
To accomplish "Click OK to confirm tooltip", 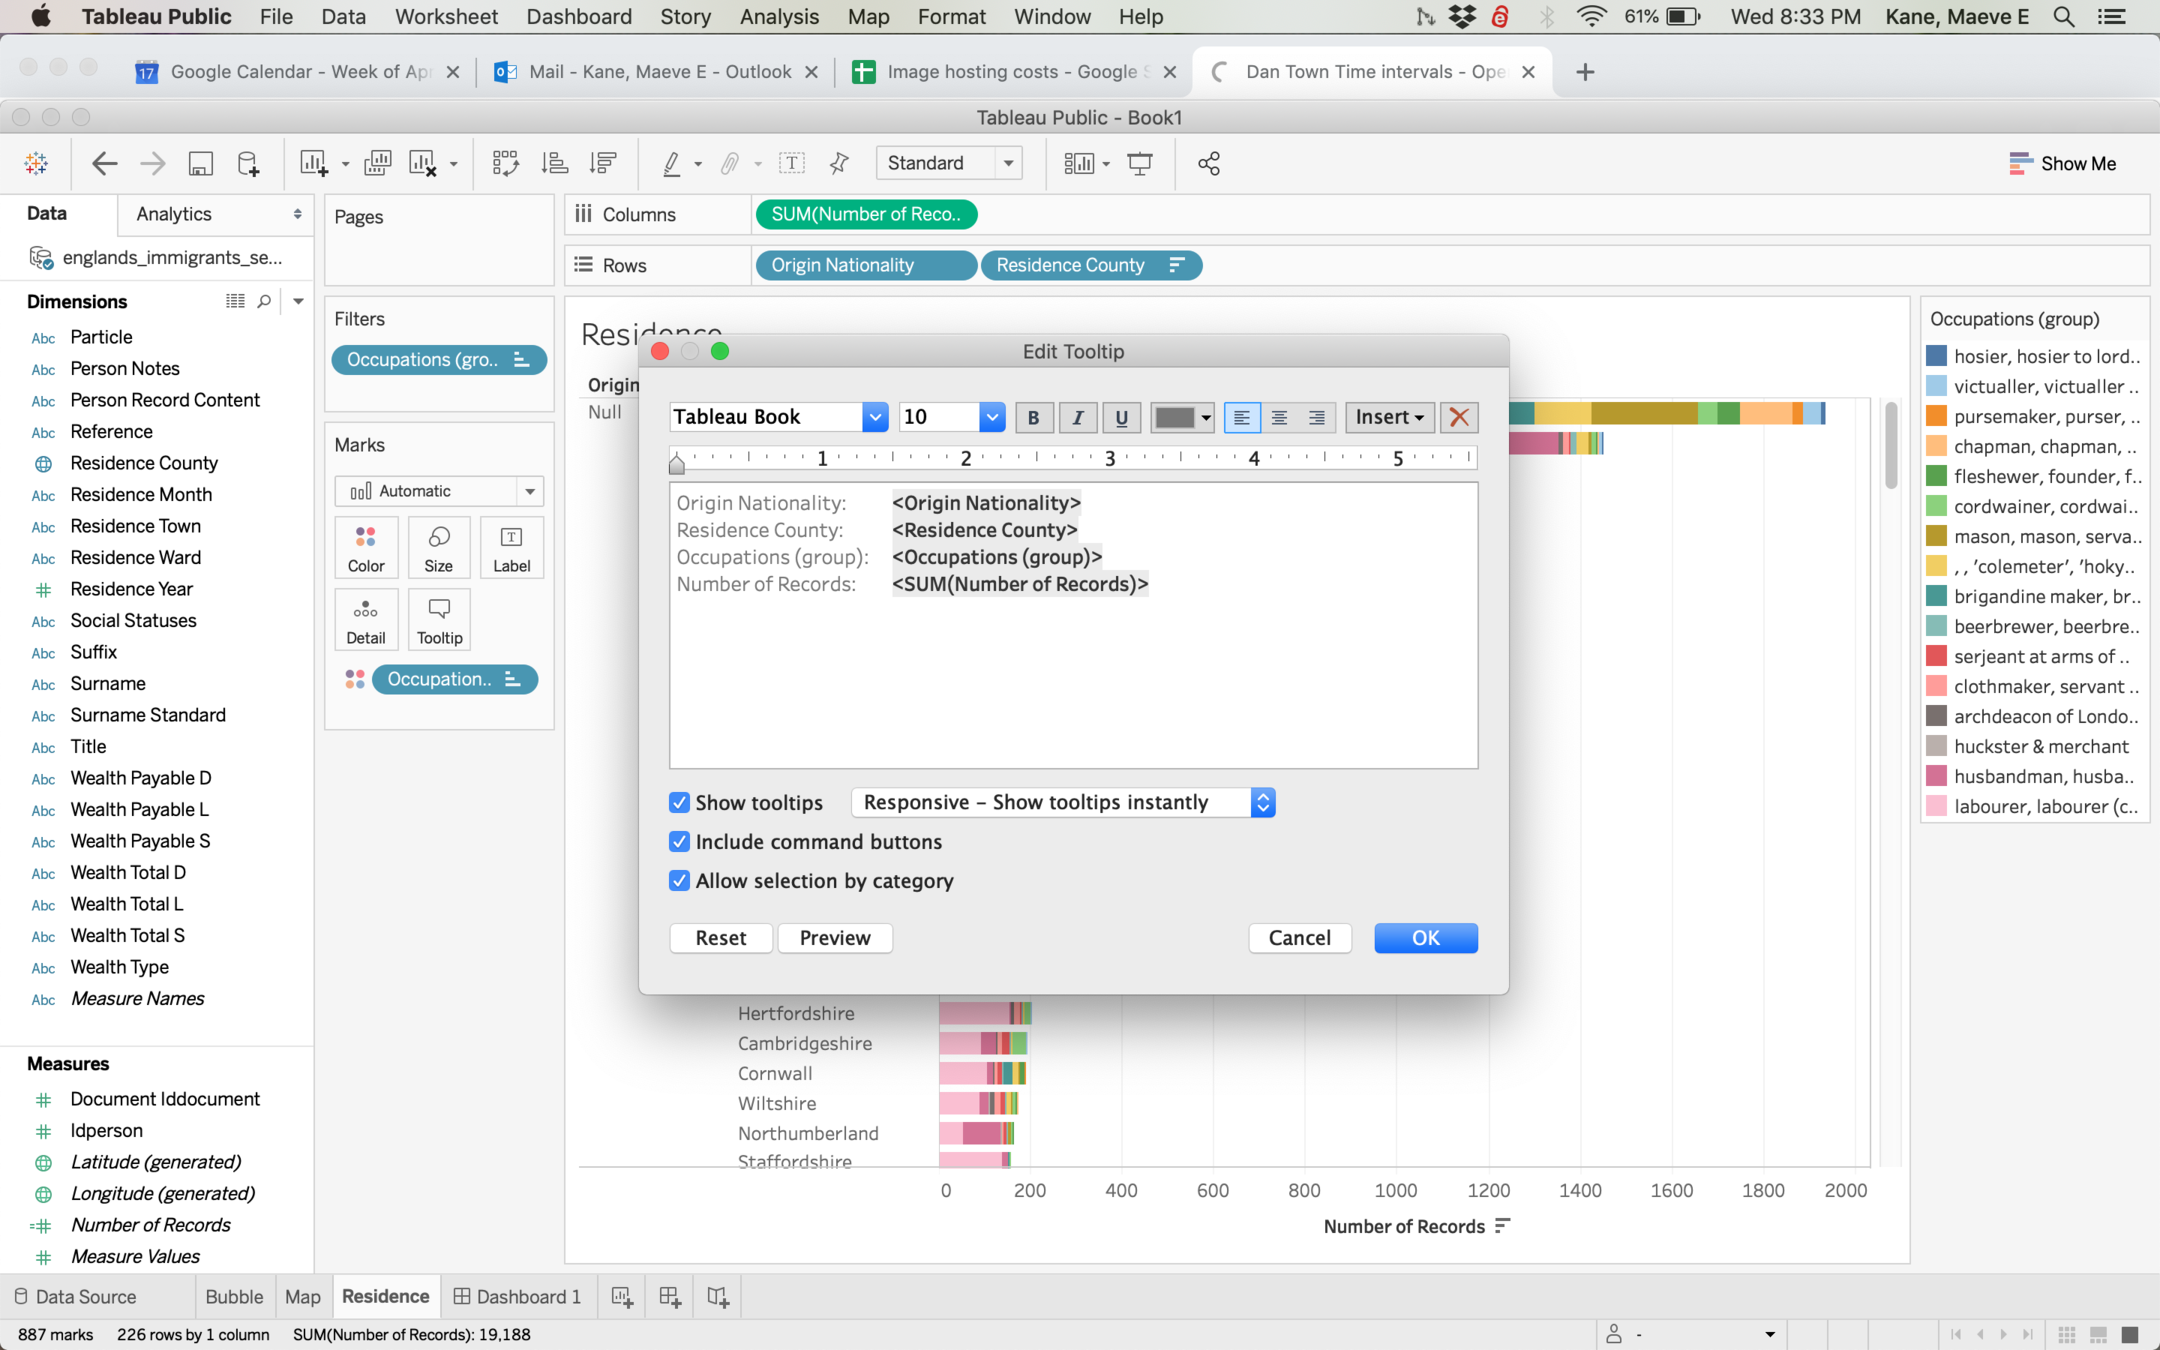I will click(1425, 937).
